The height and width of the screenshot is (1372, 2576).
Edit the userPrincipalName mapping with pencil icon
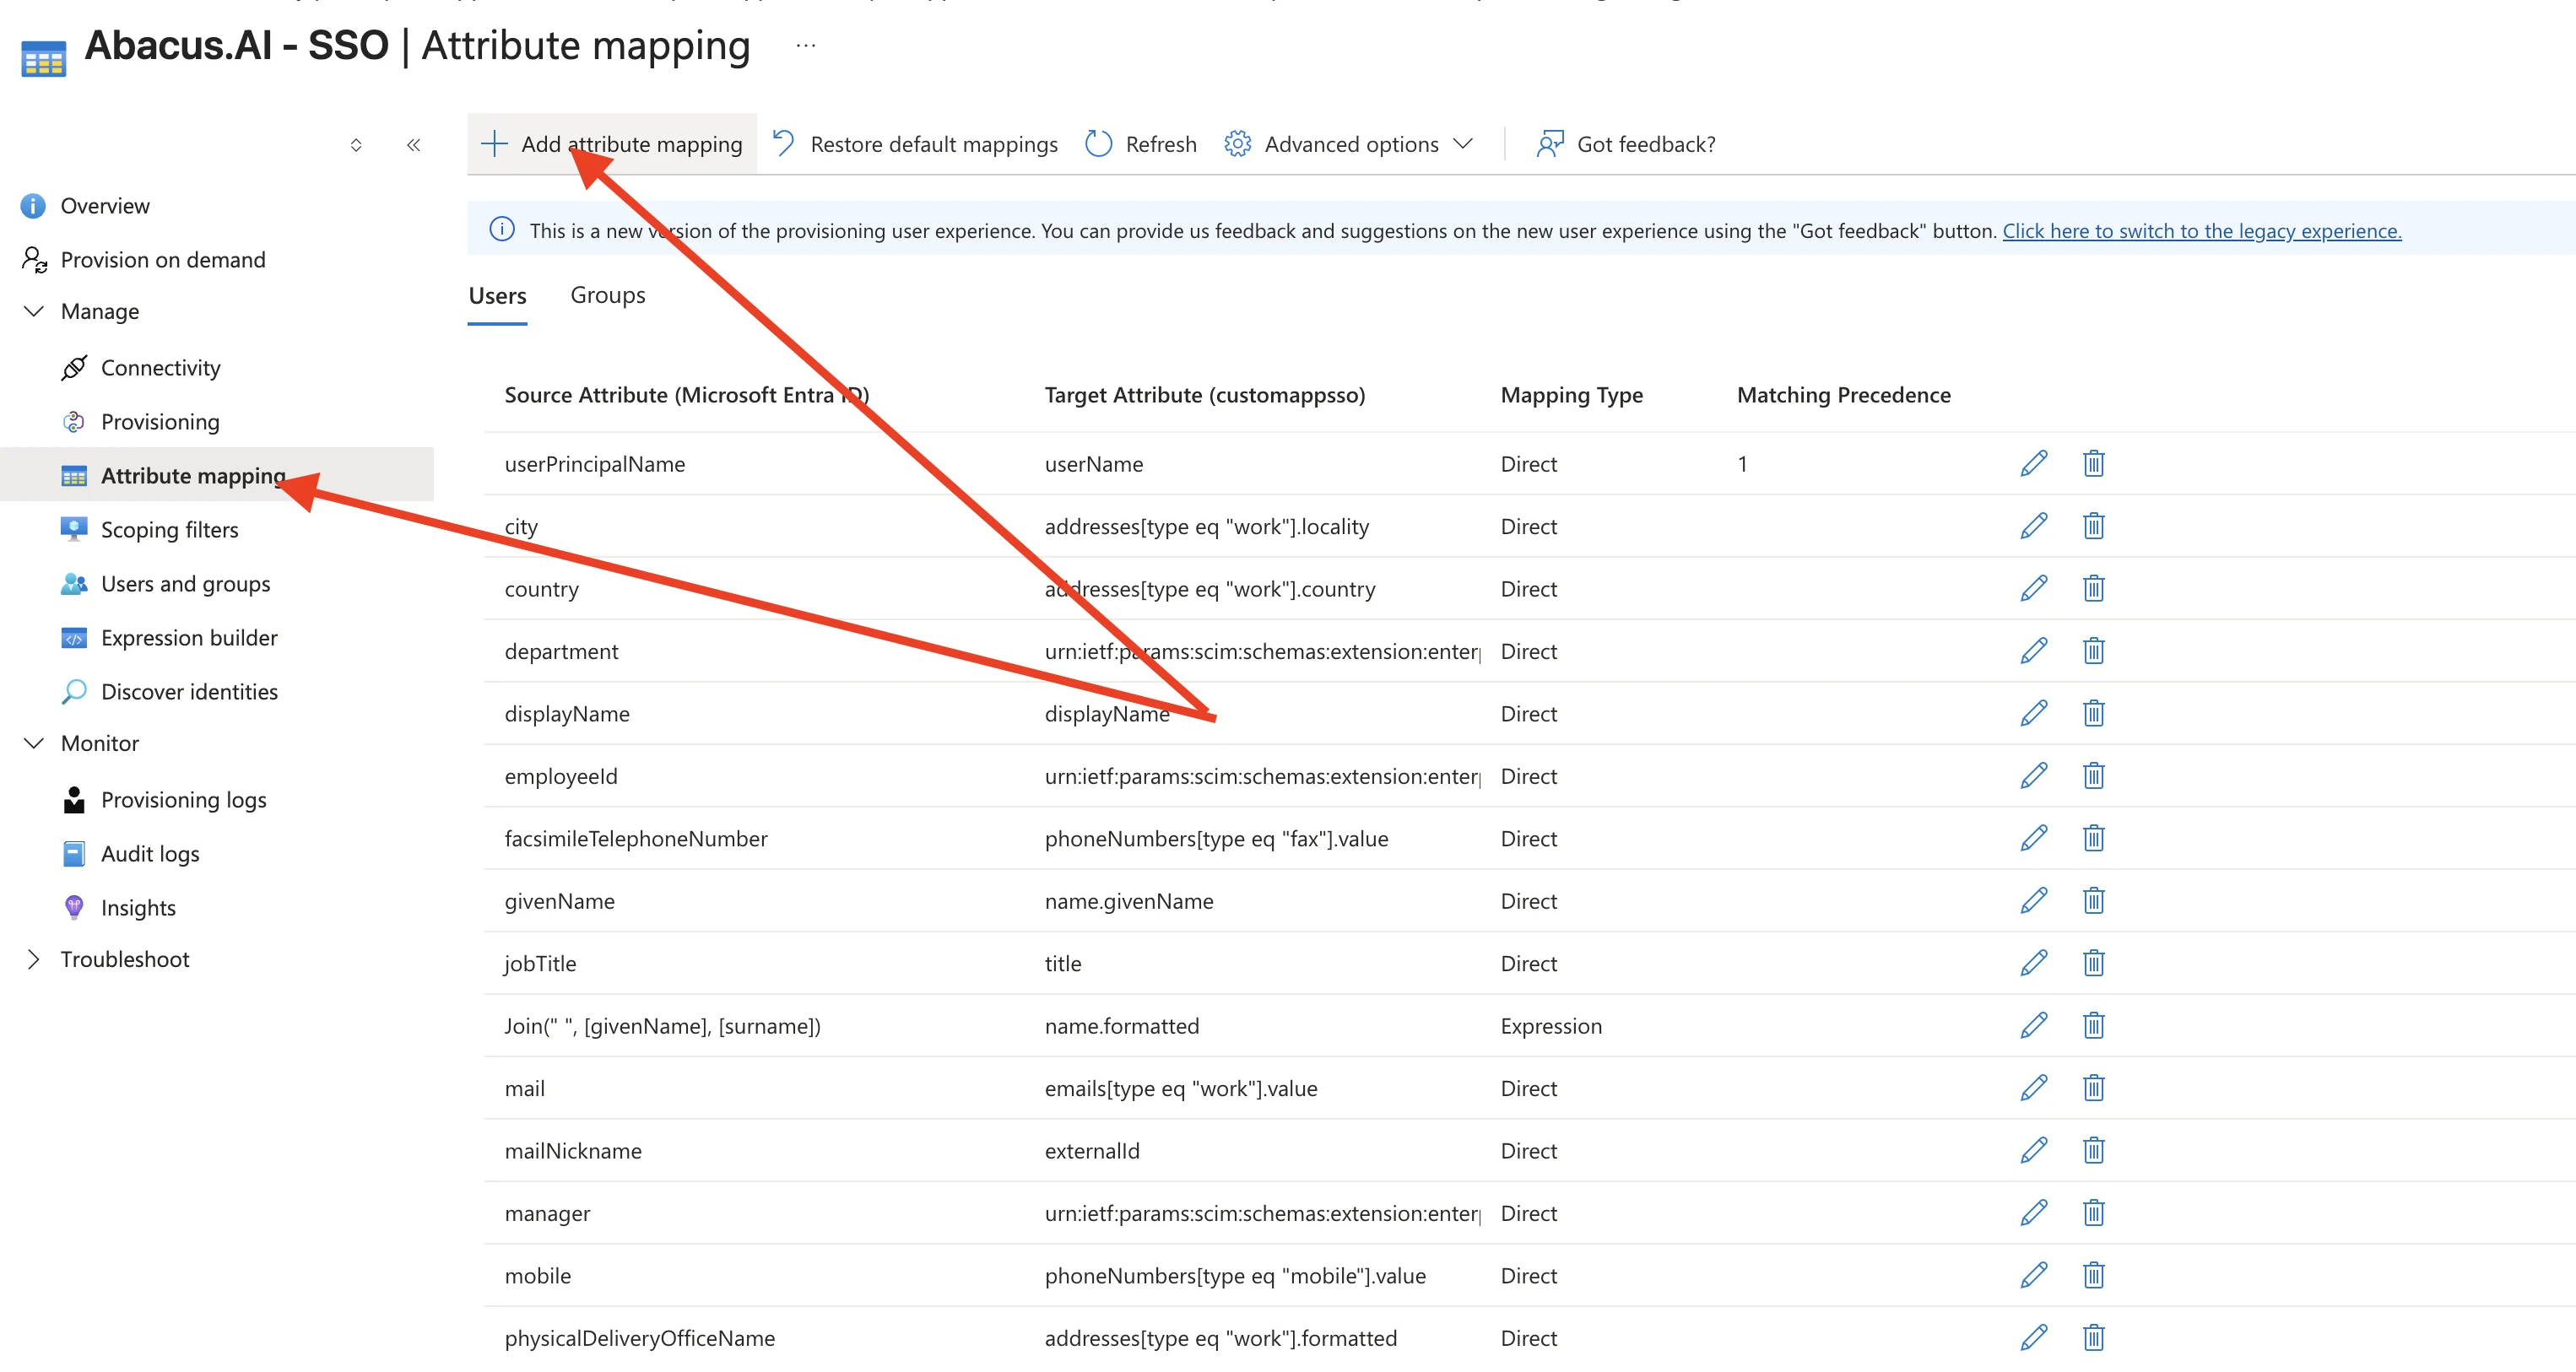2033,463
